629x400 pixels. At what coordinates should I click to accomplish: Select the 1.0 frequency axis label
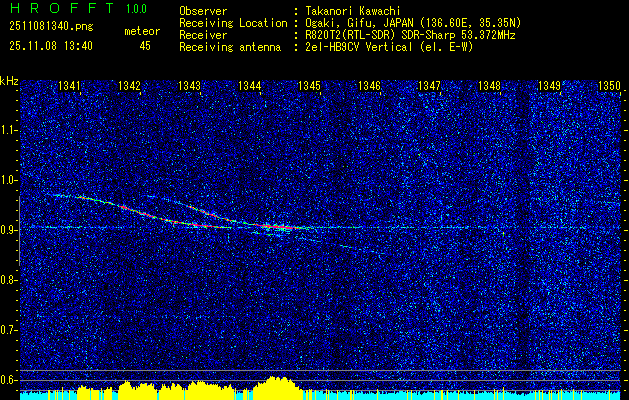(8, 181)
